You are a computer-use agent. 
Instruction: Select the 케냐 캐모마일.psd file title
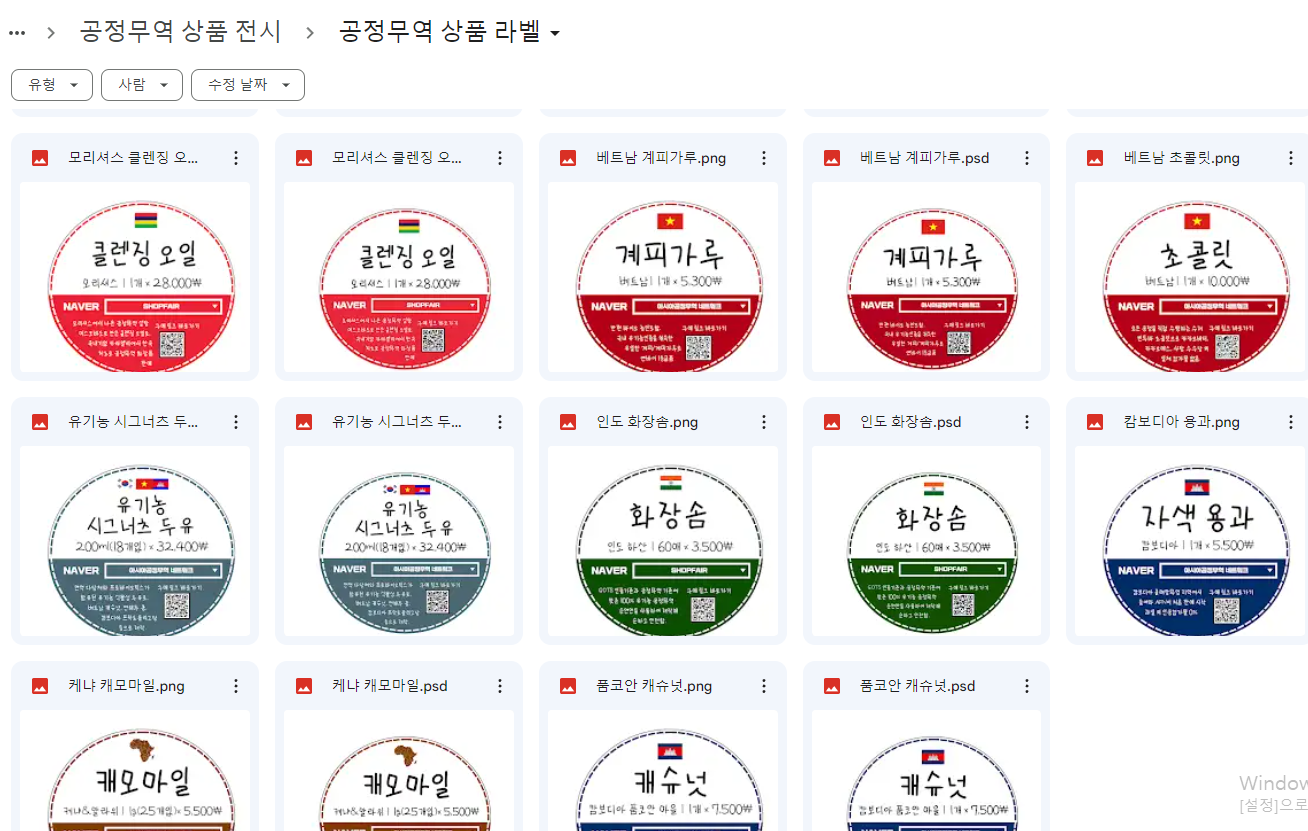click(x=390, y=686)
